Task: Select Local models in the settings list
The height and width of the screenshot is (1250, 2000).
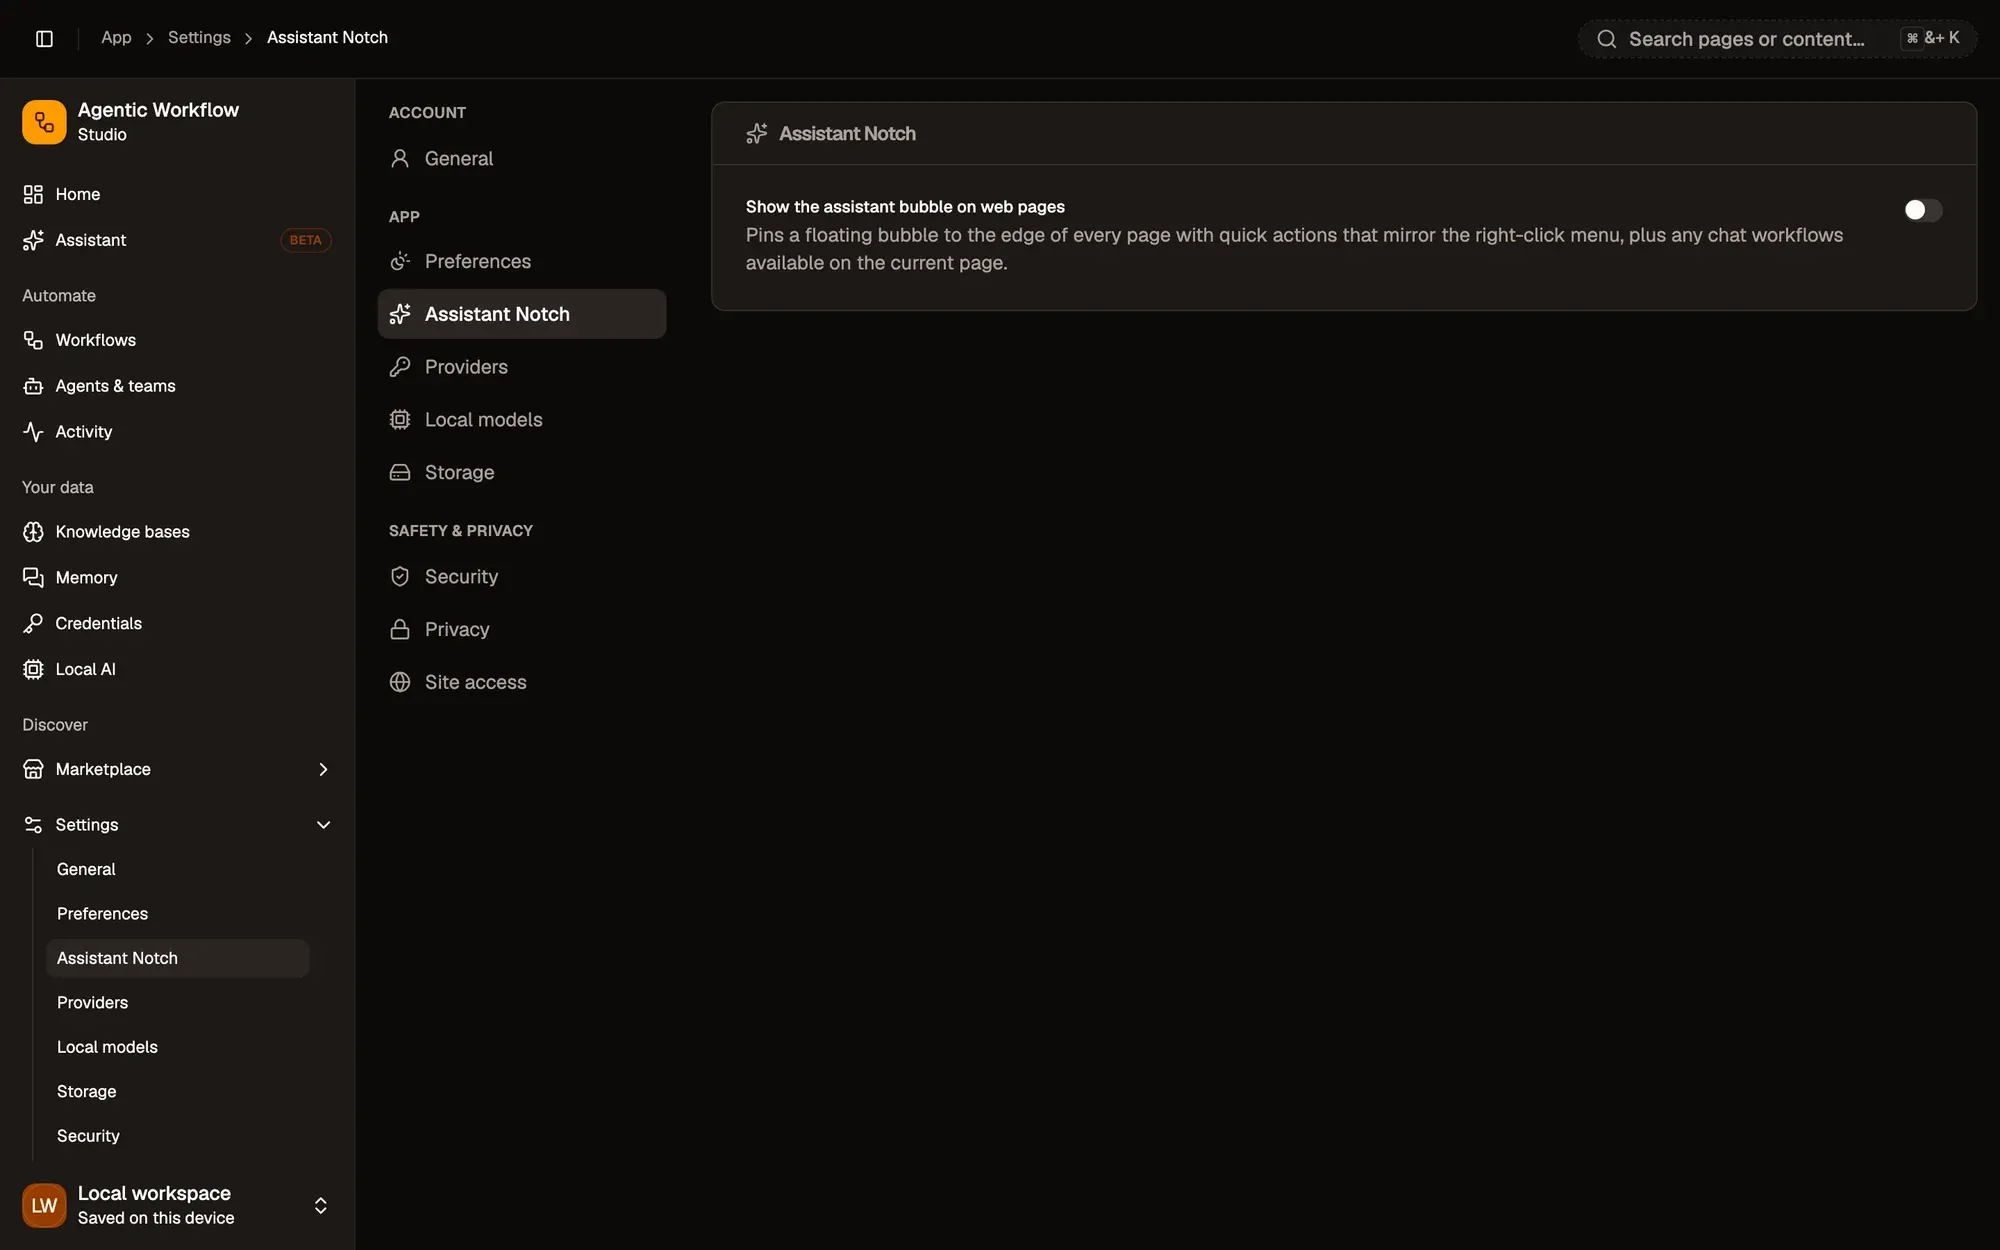Action: [522, 420]
